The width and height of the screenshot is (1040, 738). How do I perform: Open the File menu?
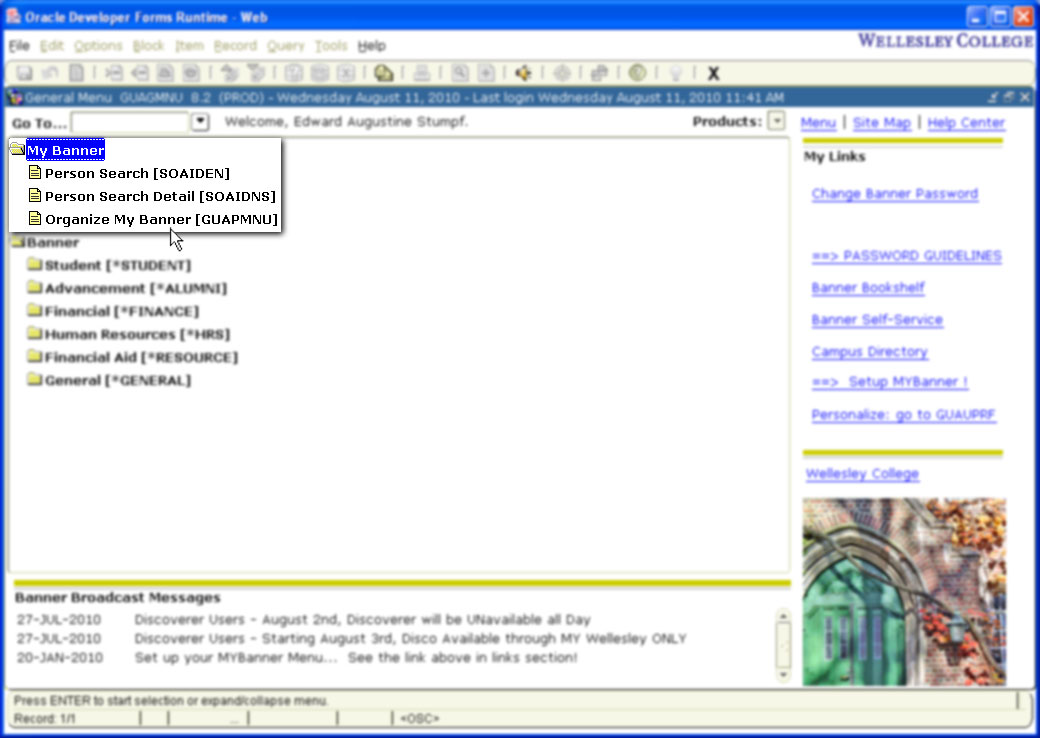19,46
